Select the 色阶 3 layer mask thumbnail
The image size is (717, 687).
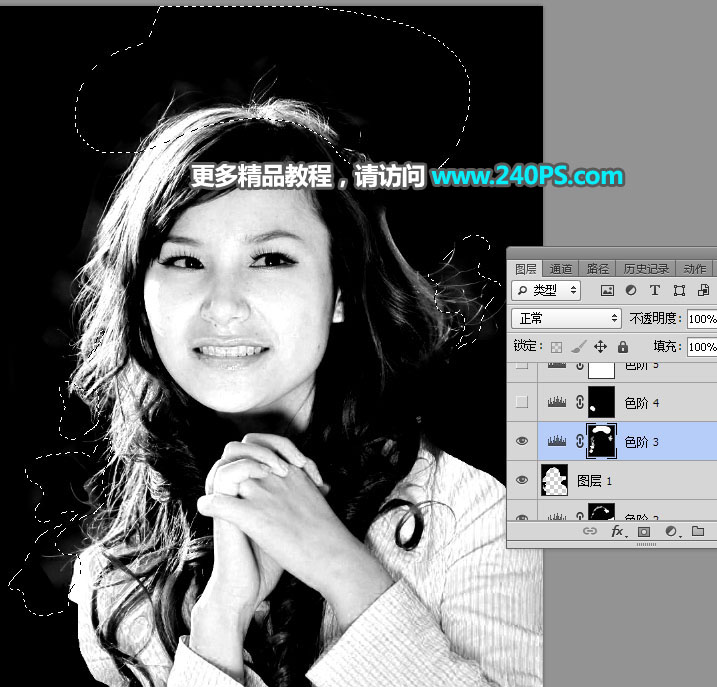[601, 441]
